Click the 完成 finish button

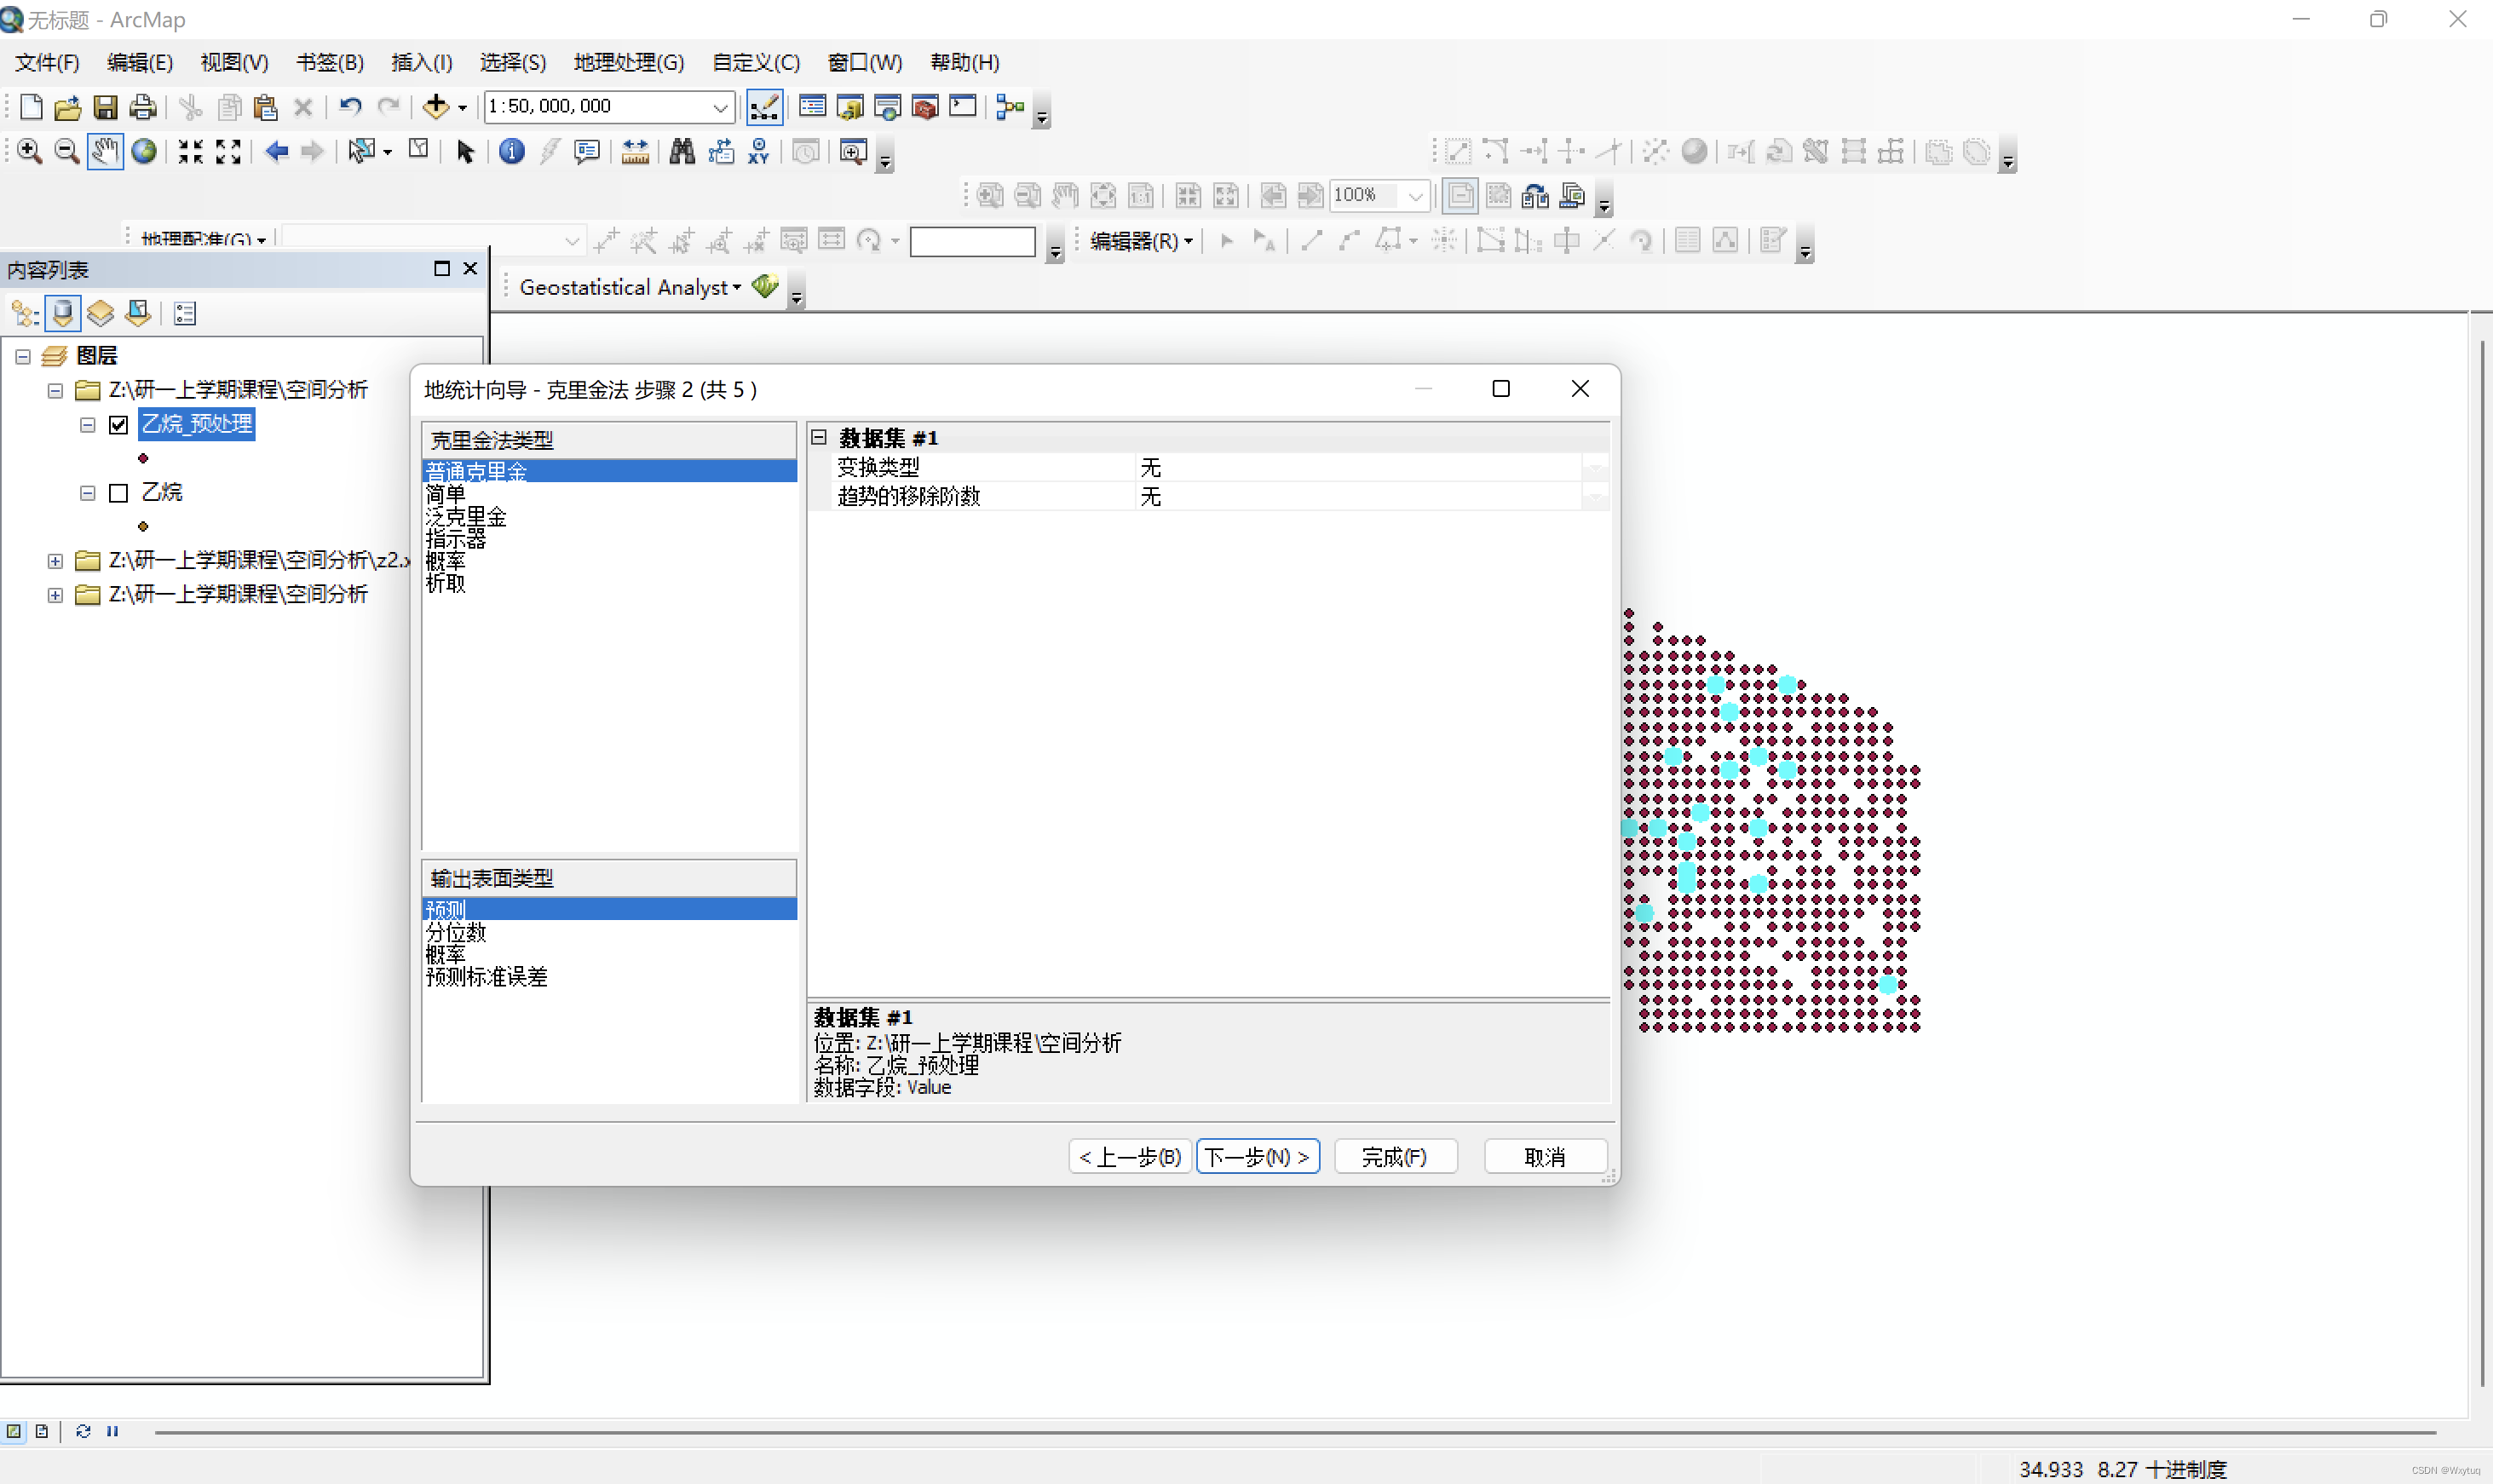coord(1395,1157)
